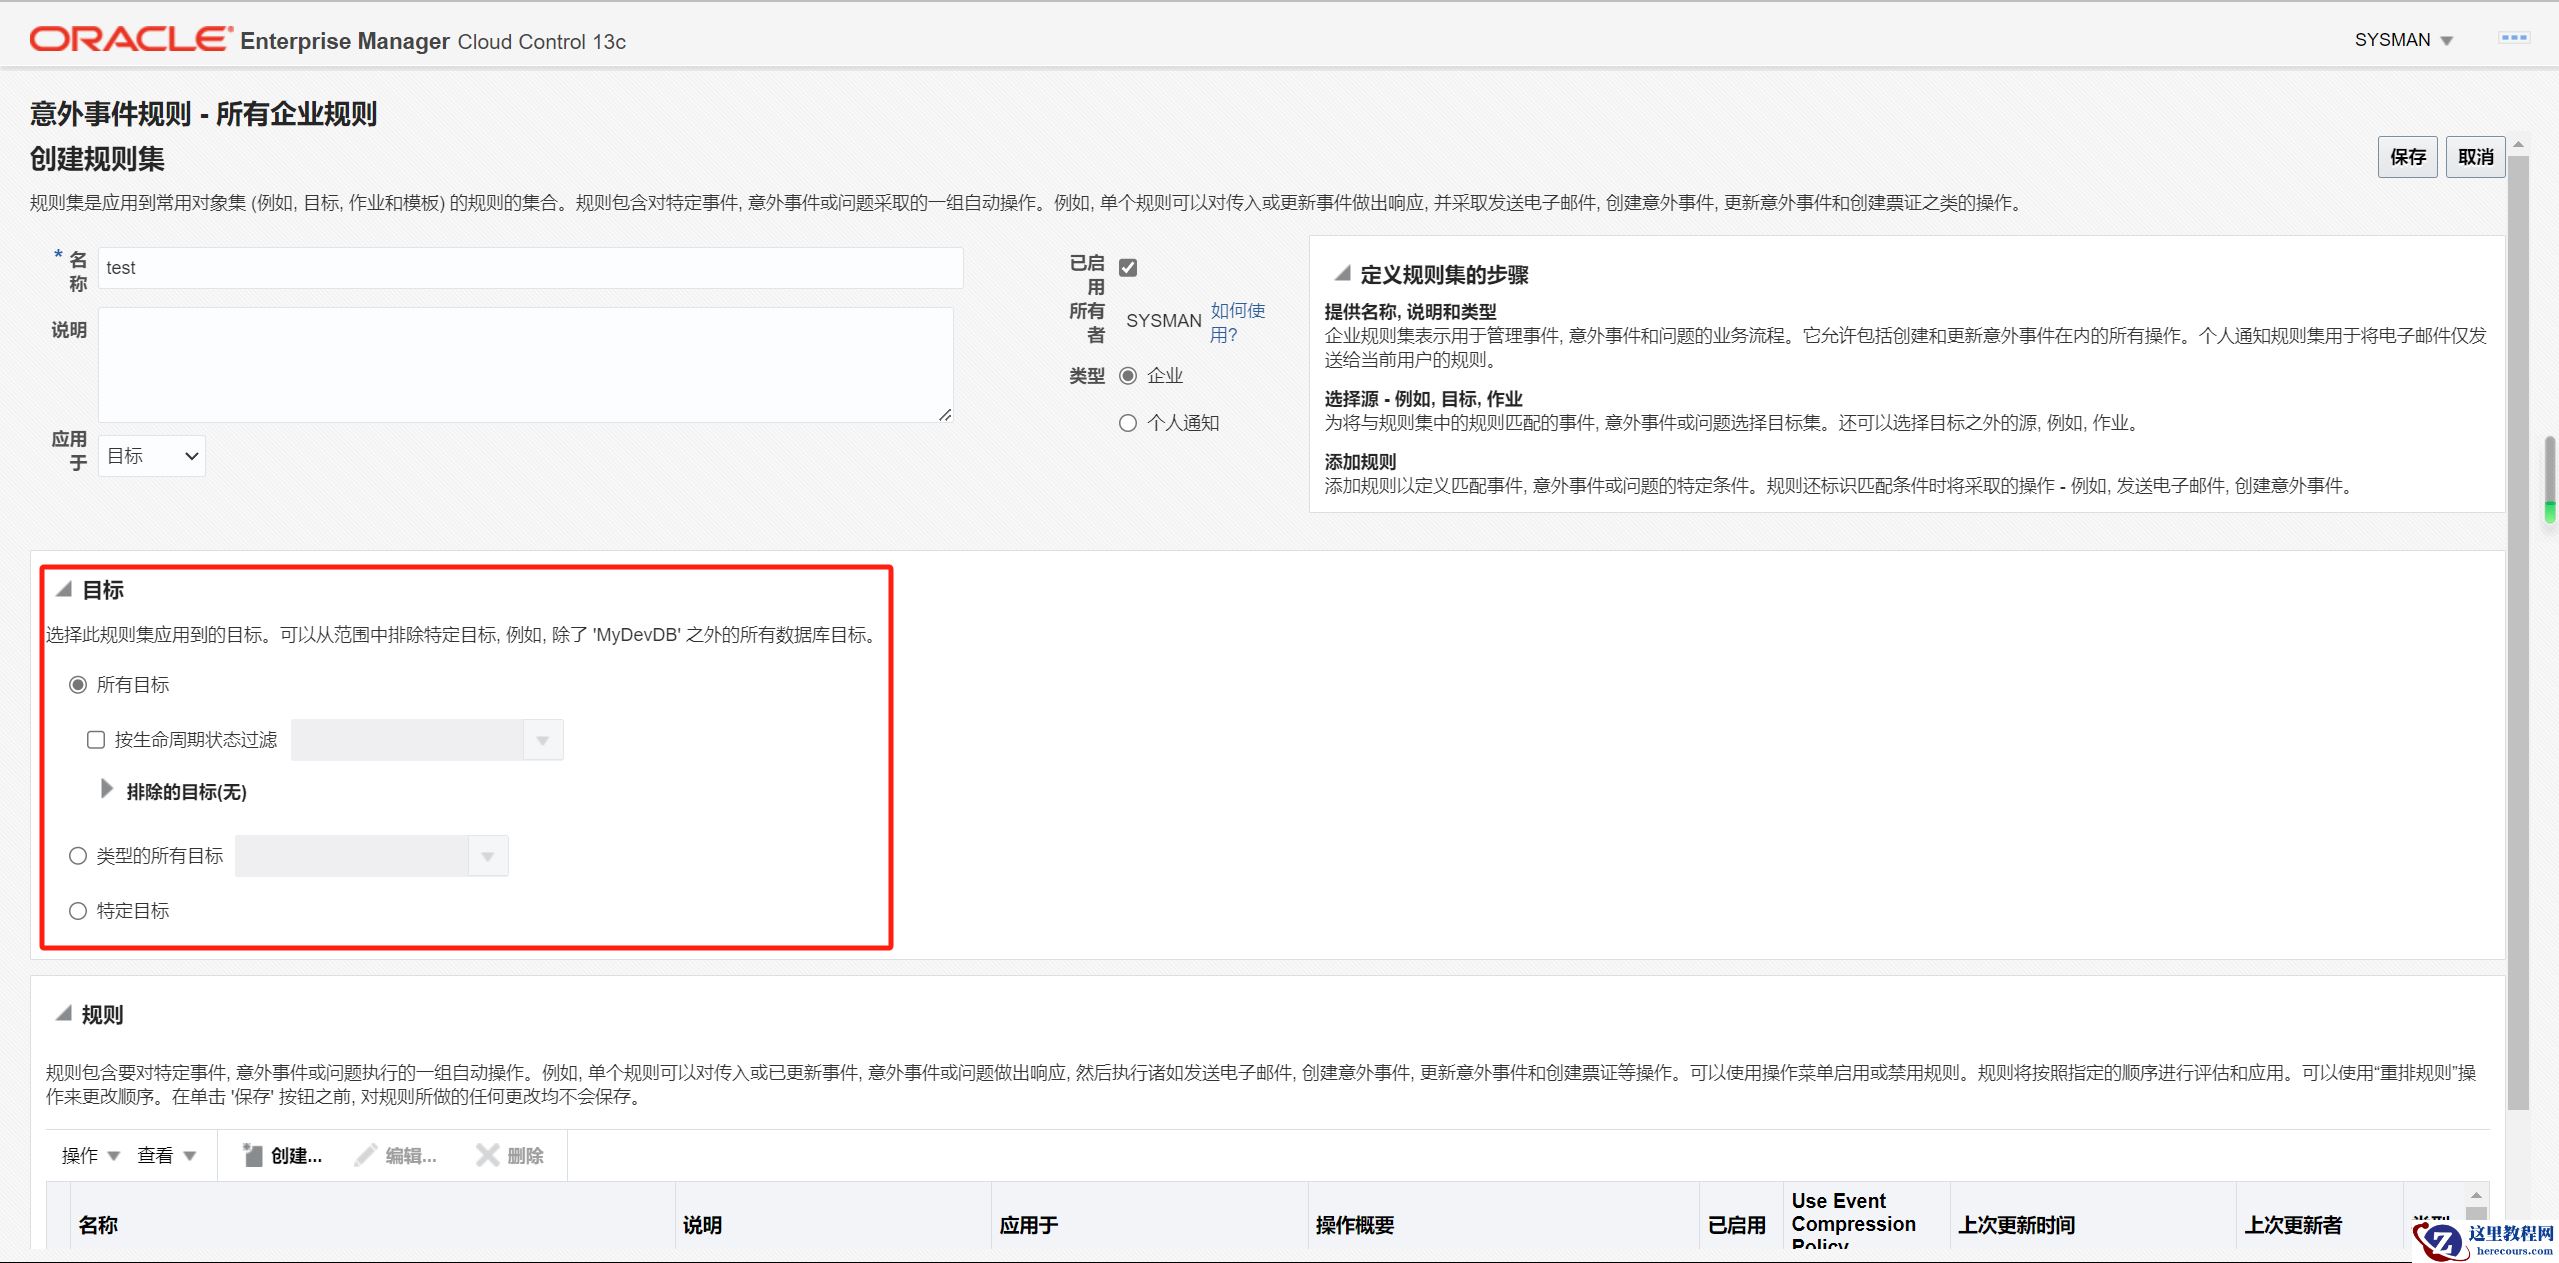This screenshot has width=2559, height=1263.
Task: Choose the 类型的所有目标 radio option
Action: click(78, 856)
